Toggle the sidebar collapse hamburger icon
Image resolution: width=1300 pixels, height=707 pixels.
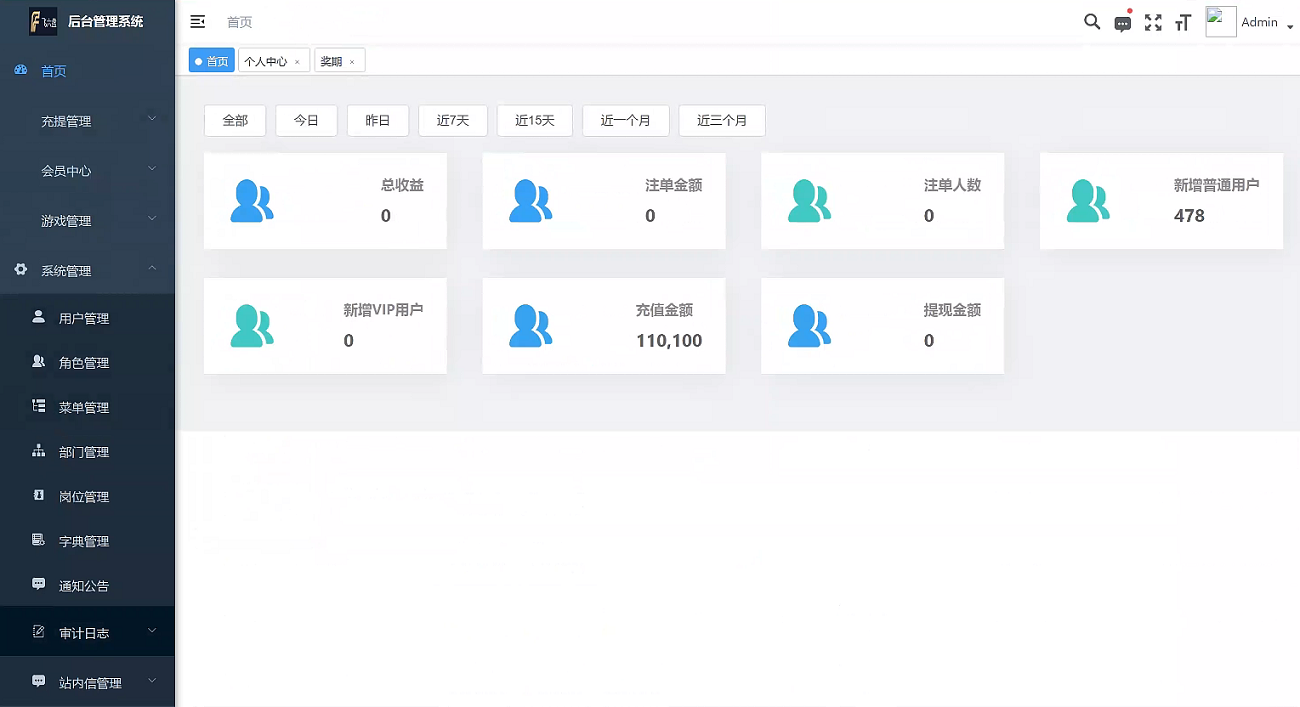[197, 22]
